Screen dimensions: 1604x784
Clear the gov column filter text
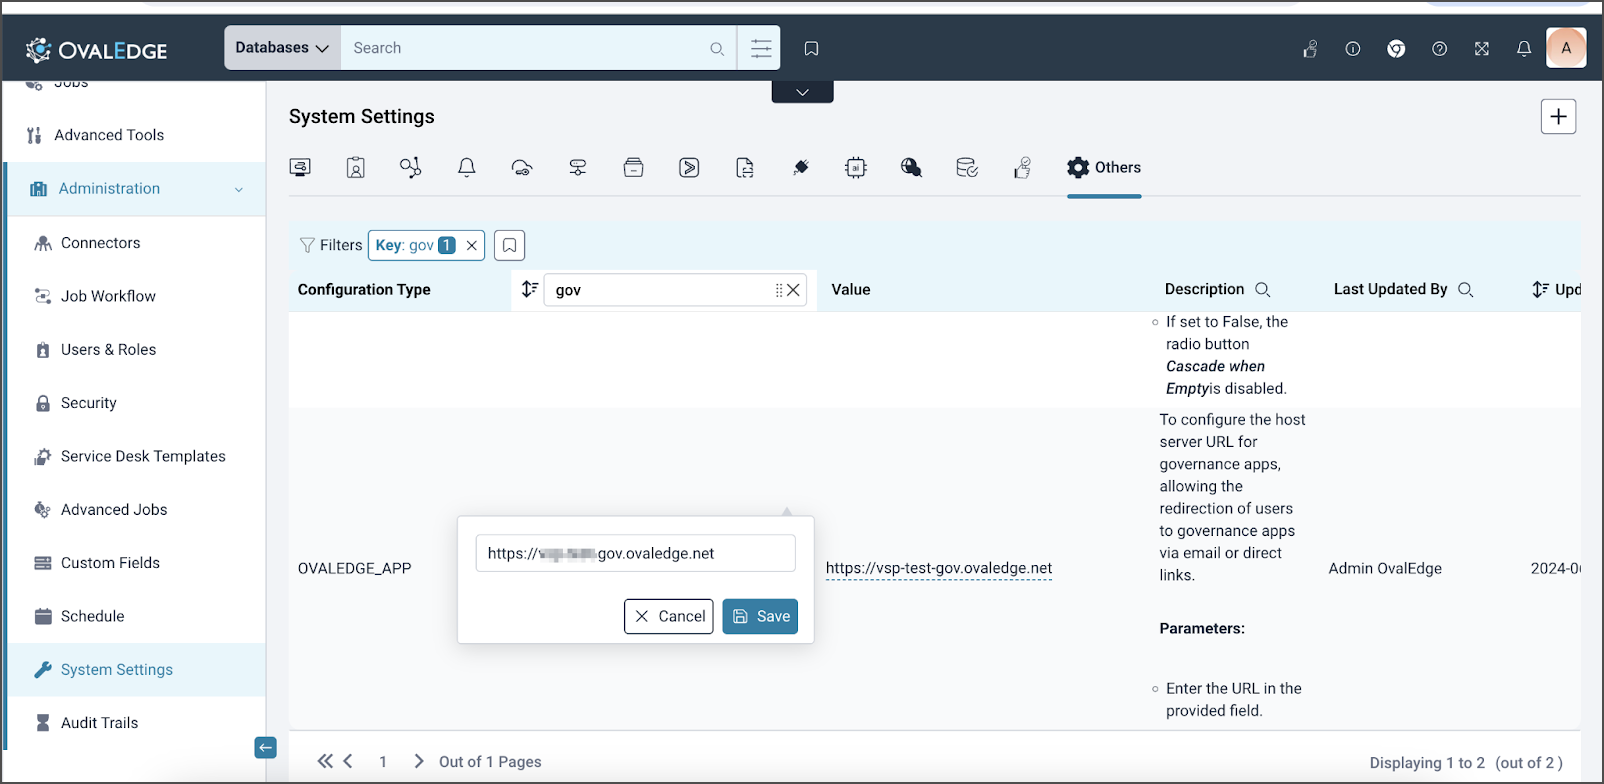coord(793,290)
